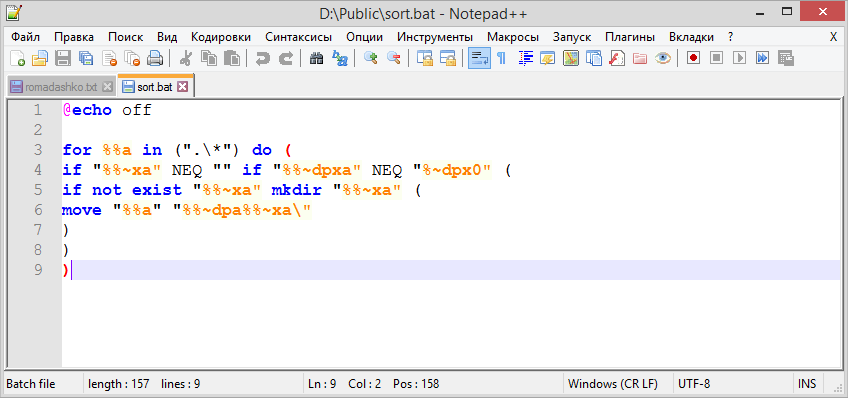Open the Function List panel icon
This screenshot has height=398, width=848.
[x=617, y=58]
